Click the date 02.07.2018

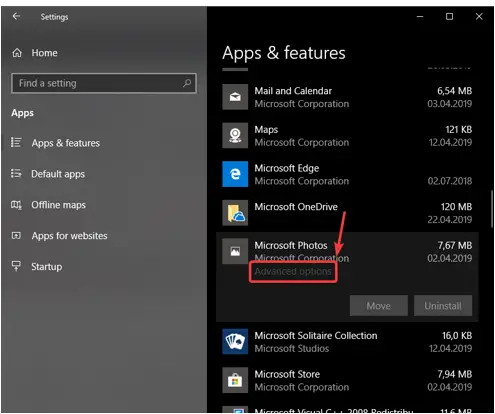pos(450,181)
